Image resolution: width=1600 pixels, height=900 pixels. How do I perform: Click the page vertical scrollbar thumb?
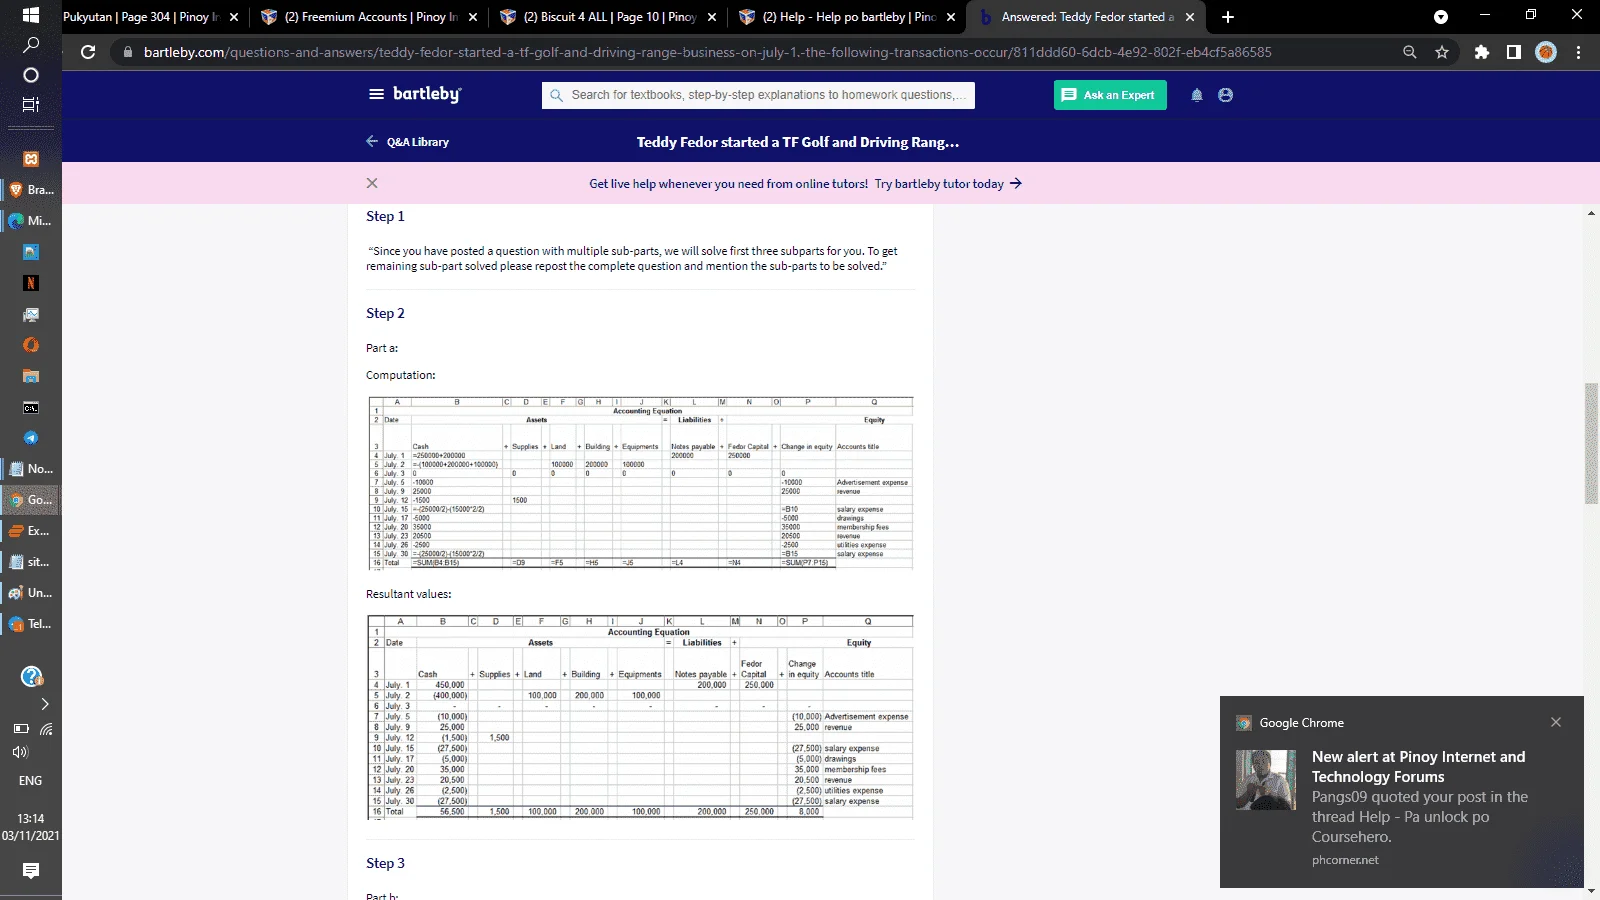1591,443
